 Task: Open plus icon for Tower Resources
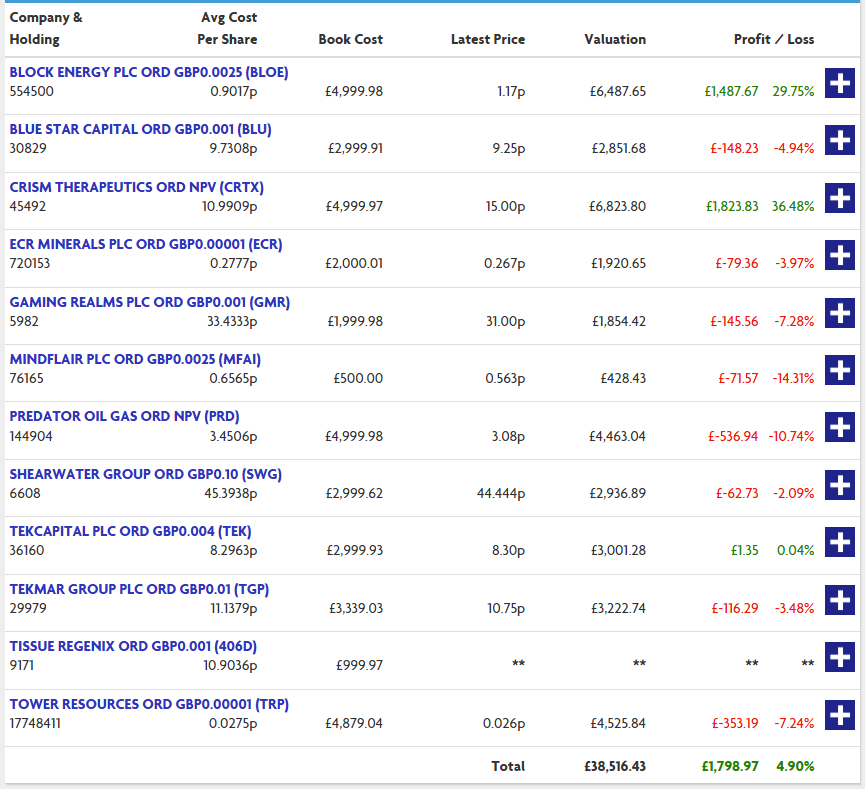click(840, 715)
